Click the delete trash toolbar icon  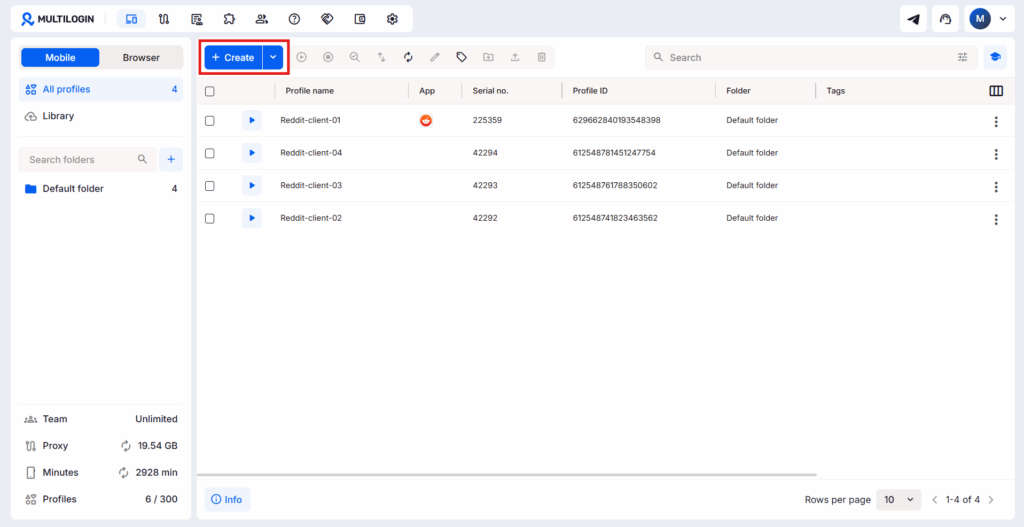click(x=541, y=57)
